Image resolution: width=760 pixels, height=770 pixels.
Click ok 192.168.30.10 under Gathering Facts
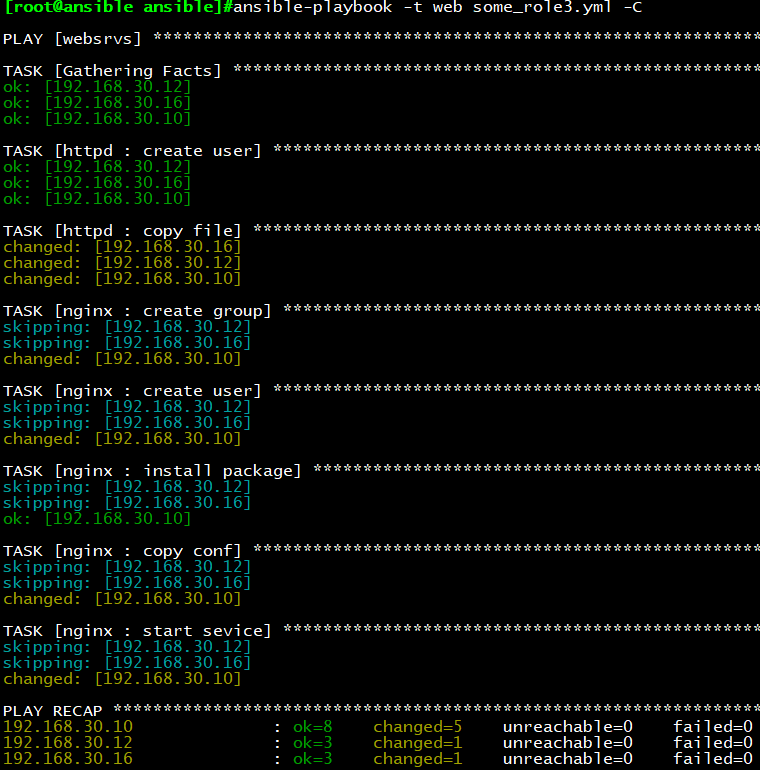97,119
